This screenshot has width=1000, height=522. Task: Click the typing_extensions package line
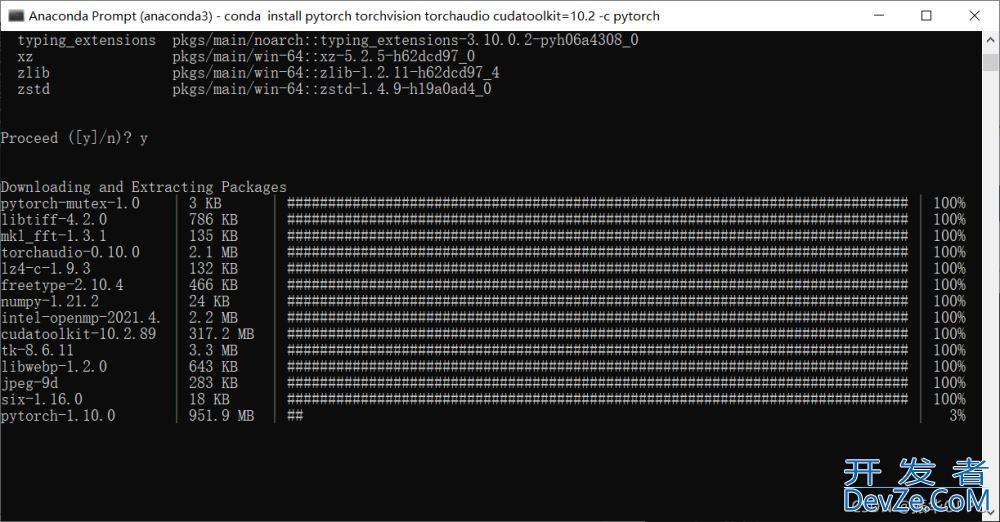328,40
